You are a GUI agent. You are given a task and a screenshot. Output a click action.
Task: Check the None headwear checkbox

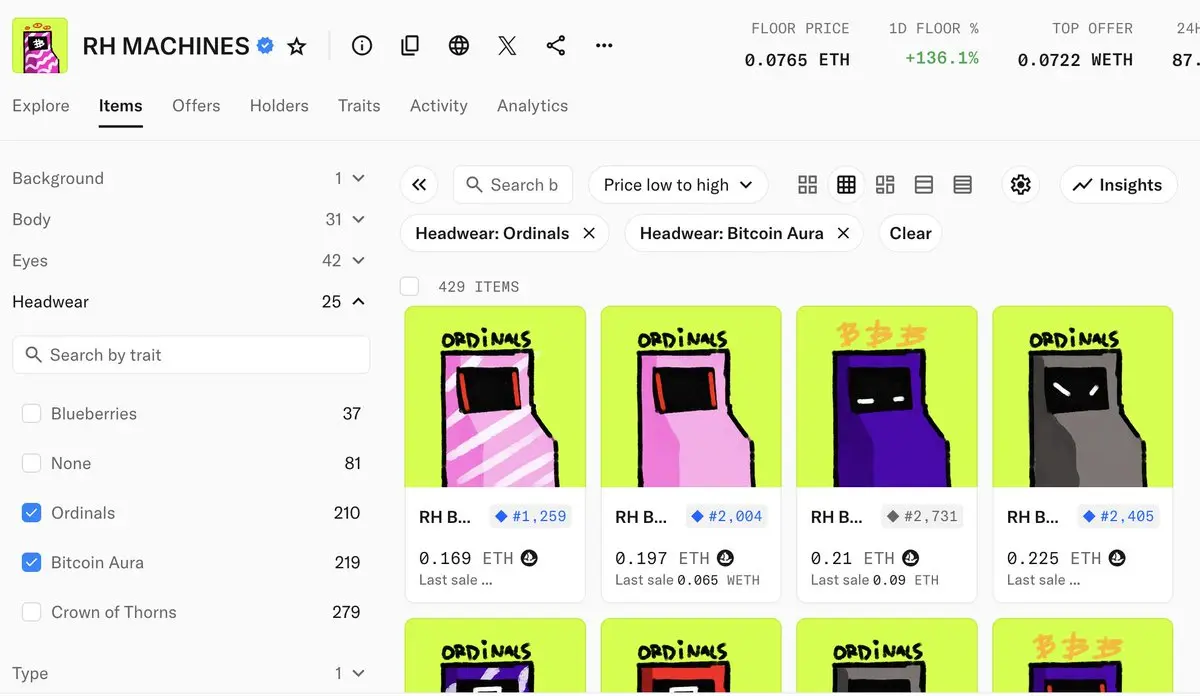(32, 463)
